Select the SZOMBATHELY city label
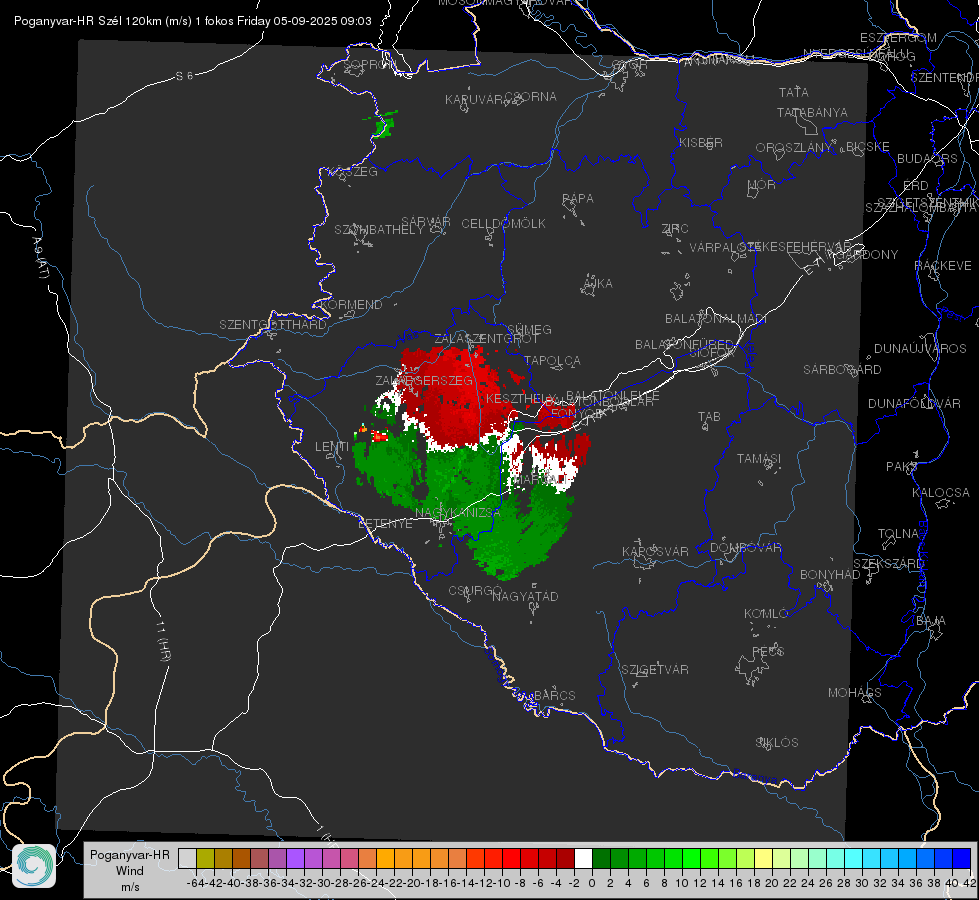The image size is (979, 900). (379, 230)
